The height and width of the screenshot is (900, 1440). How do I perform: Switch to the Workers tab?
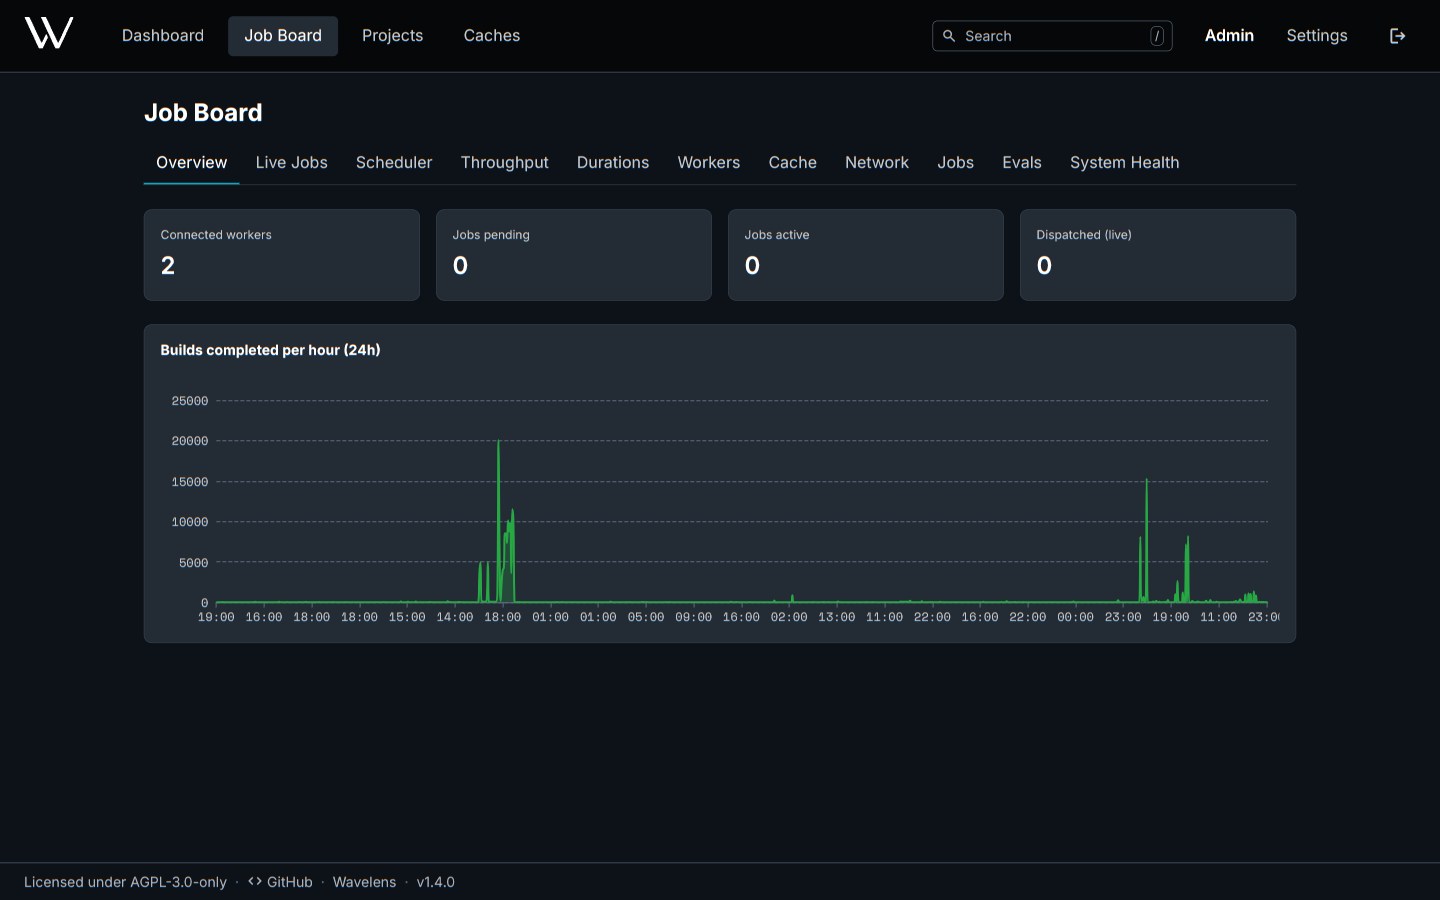[x=709, y=163]
